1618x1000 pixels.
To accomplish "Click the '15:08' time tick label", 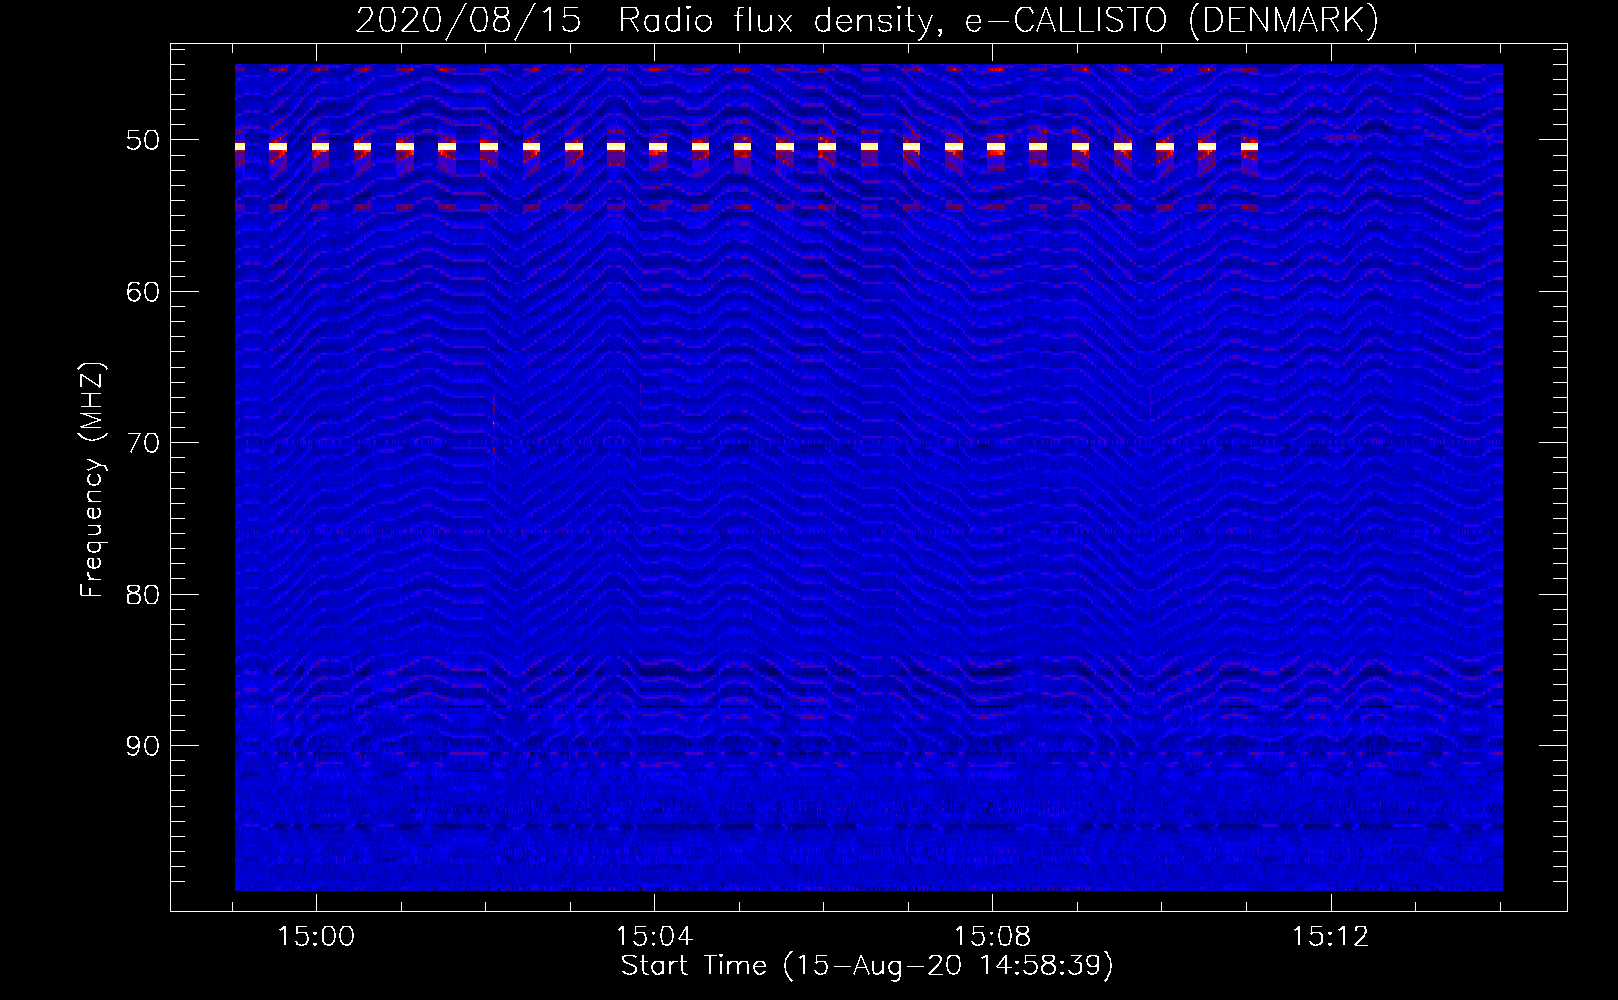I will [992, 937].
